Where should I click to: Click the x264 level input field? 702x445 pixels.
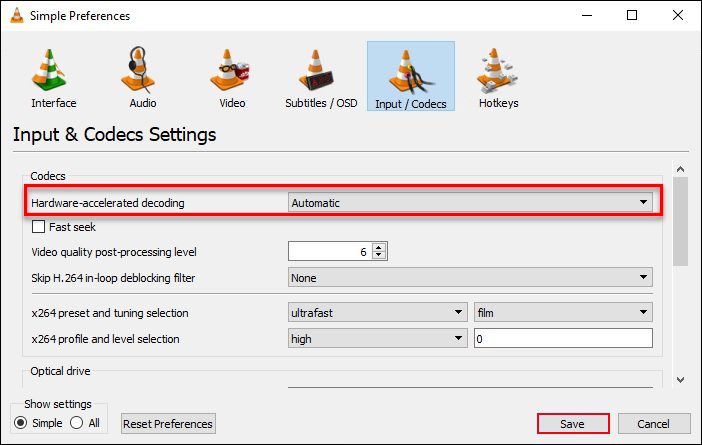(563, 338)
